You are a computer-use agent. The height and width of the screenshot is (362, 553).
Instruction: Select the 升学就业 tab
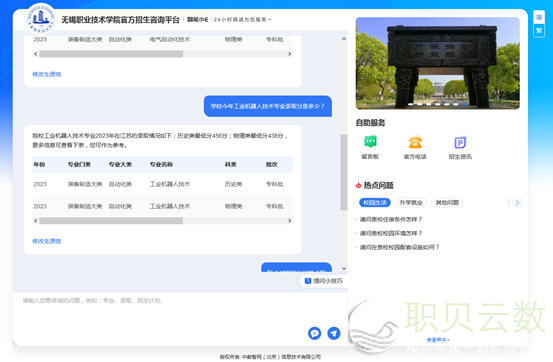pyautogui.click(x=411, y=203)
